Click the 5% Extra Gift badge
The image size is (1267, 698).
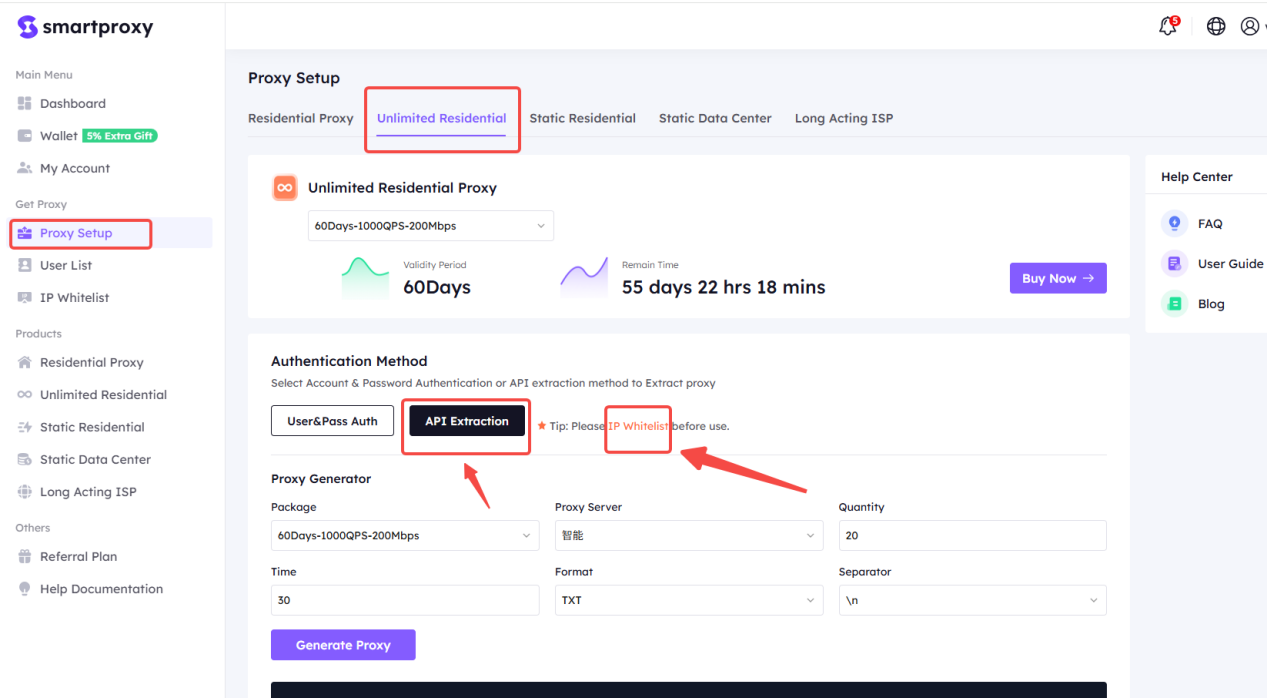tap(120, 136)
